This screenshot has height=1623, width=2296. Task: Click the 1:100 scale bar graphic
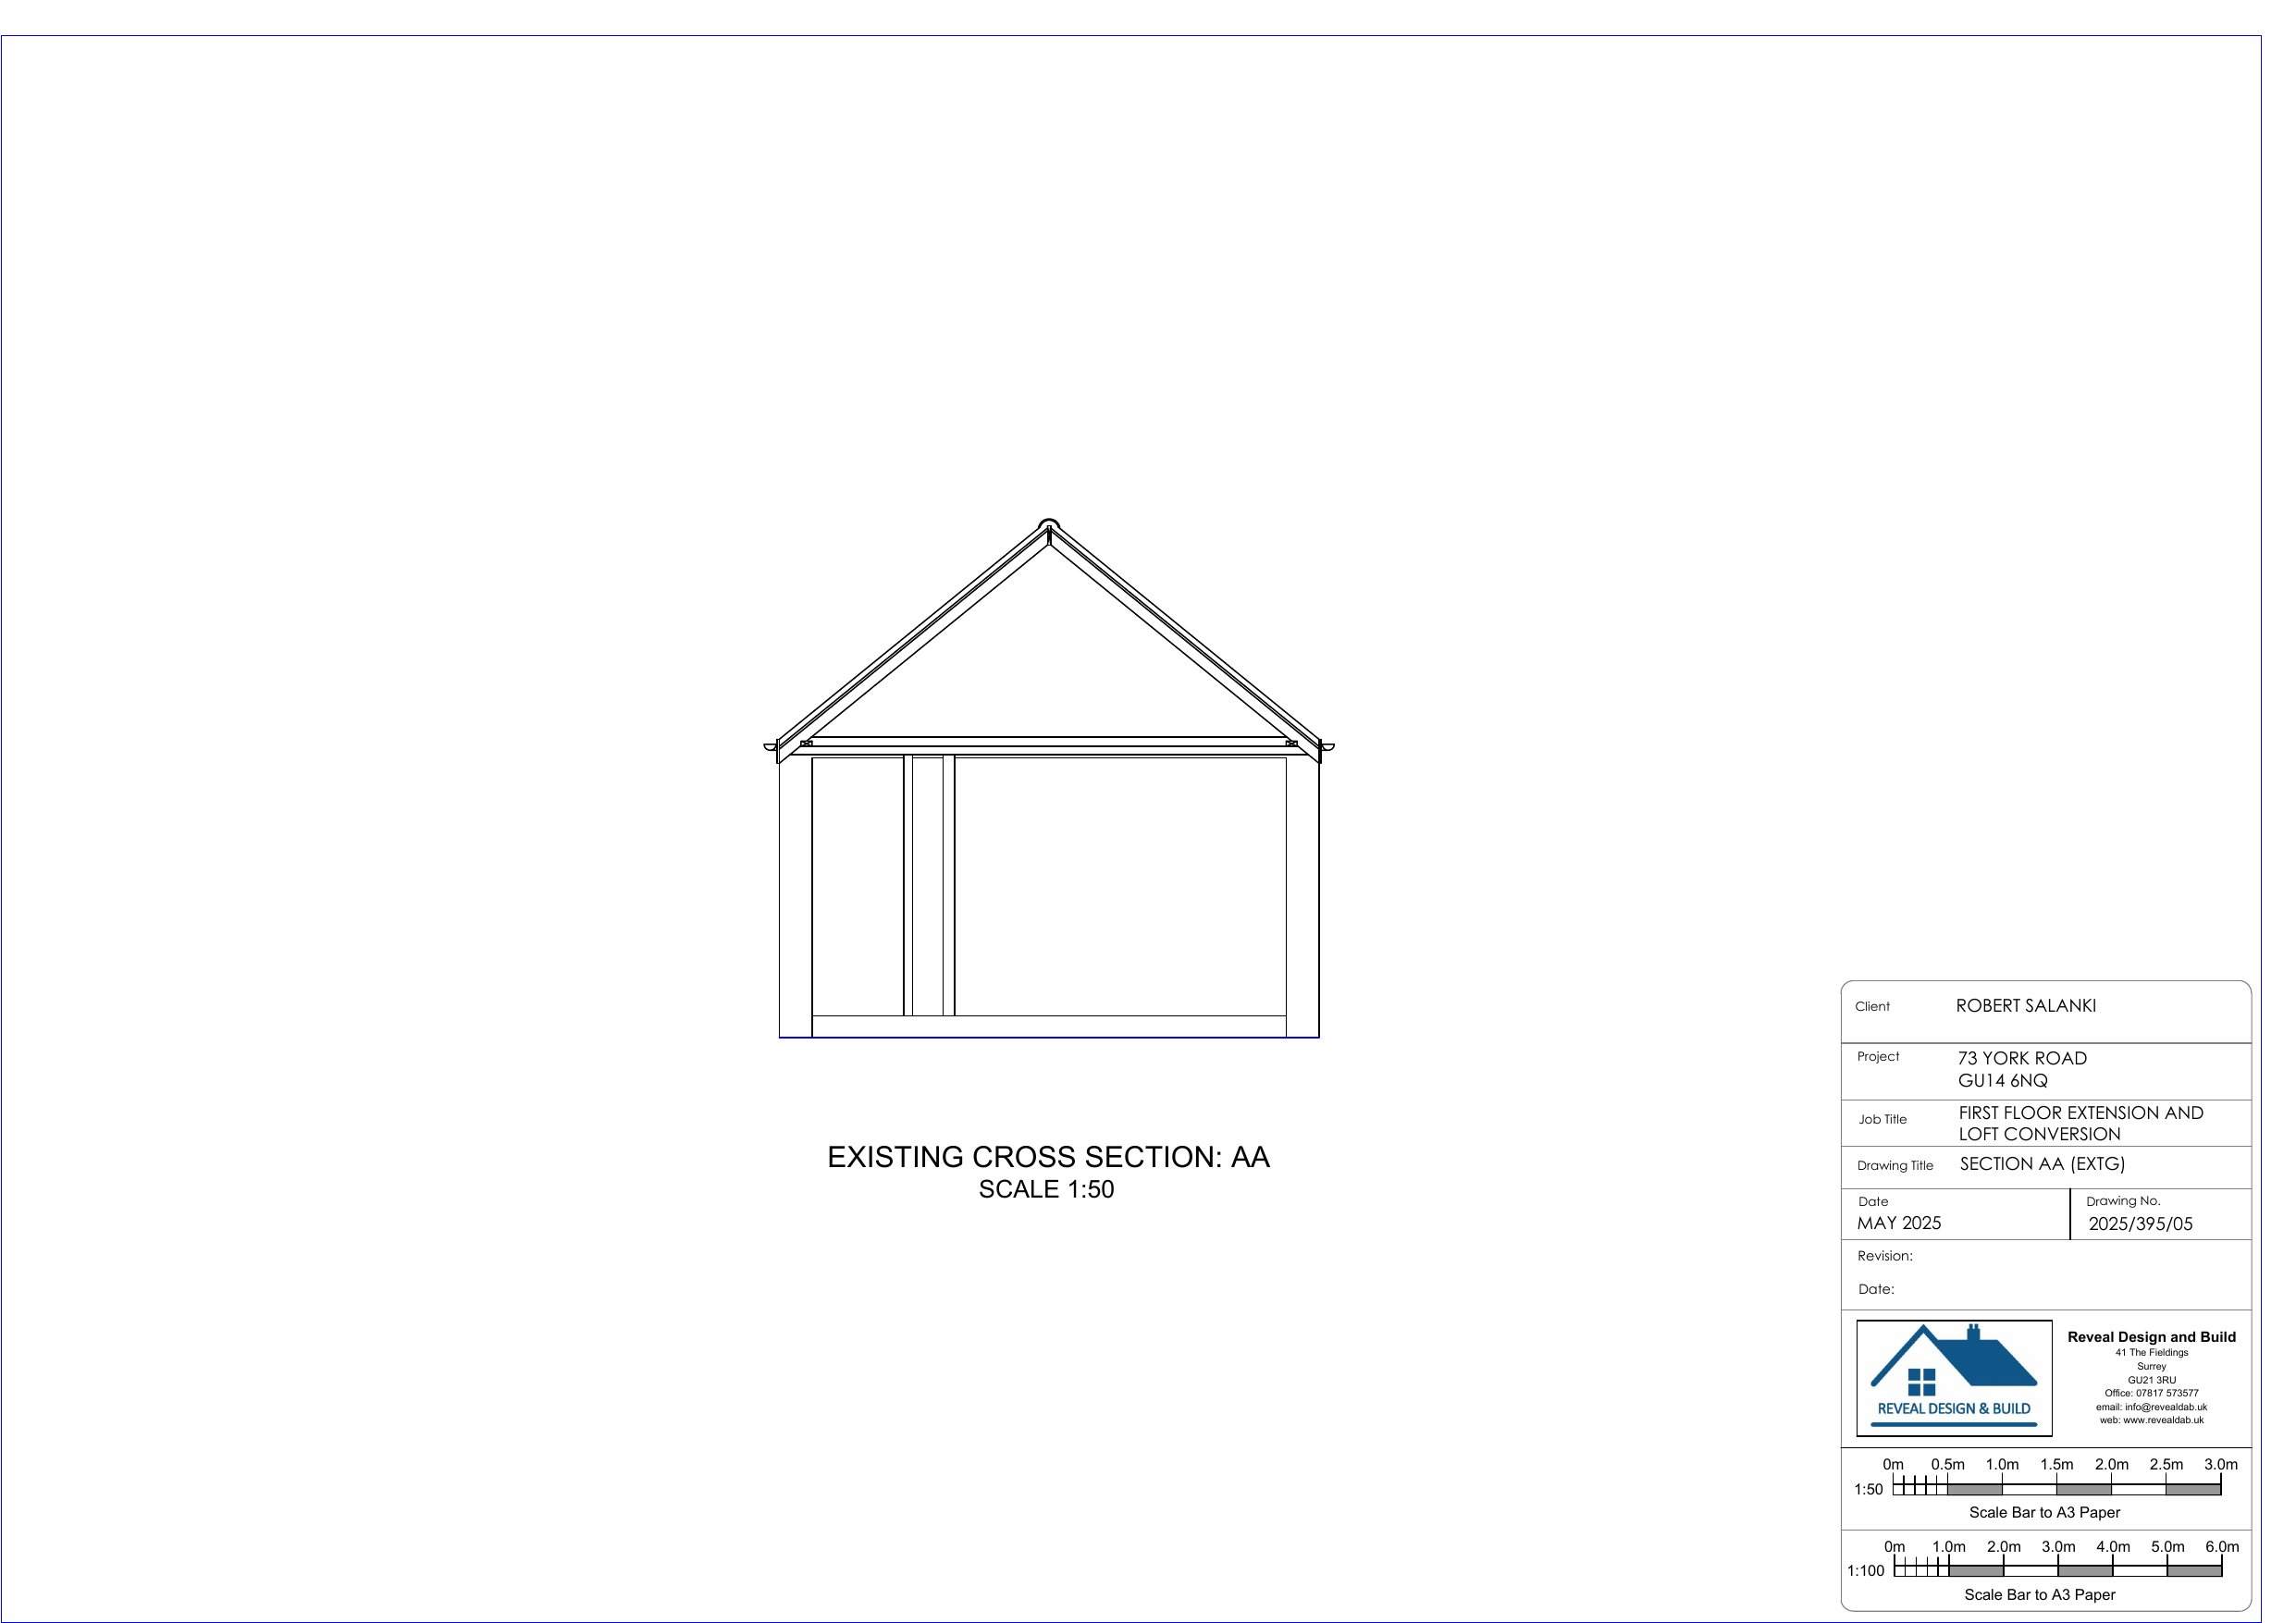point(2057,1570)
